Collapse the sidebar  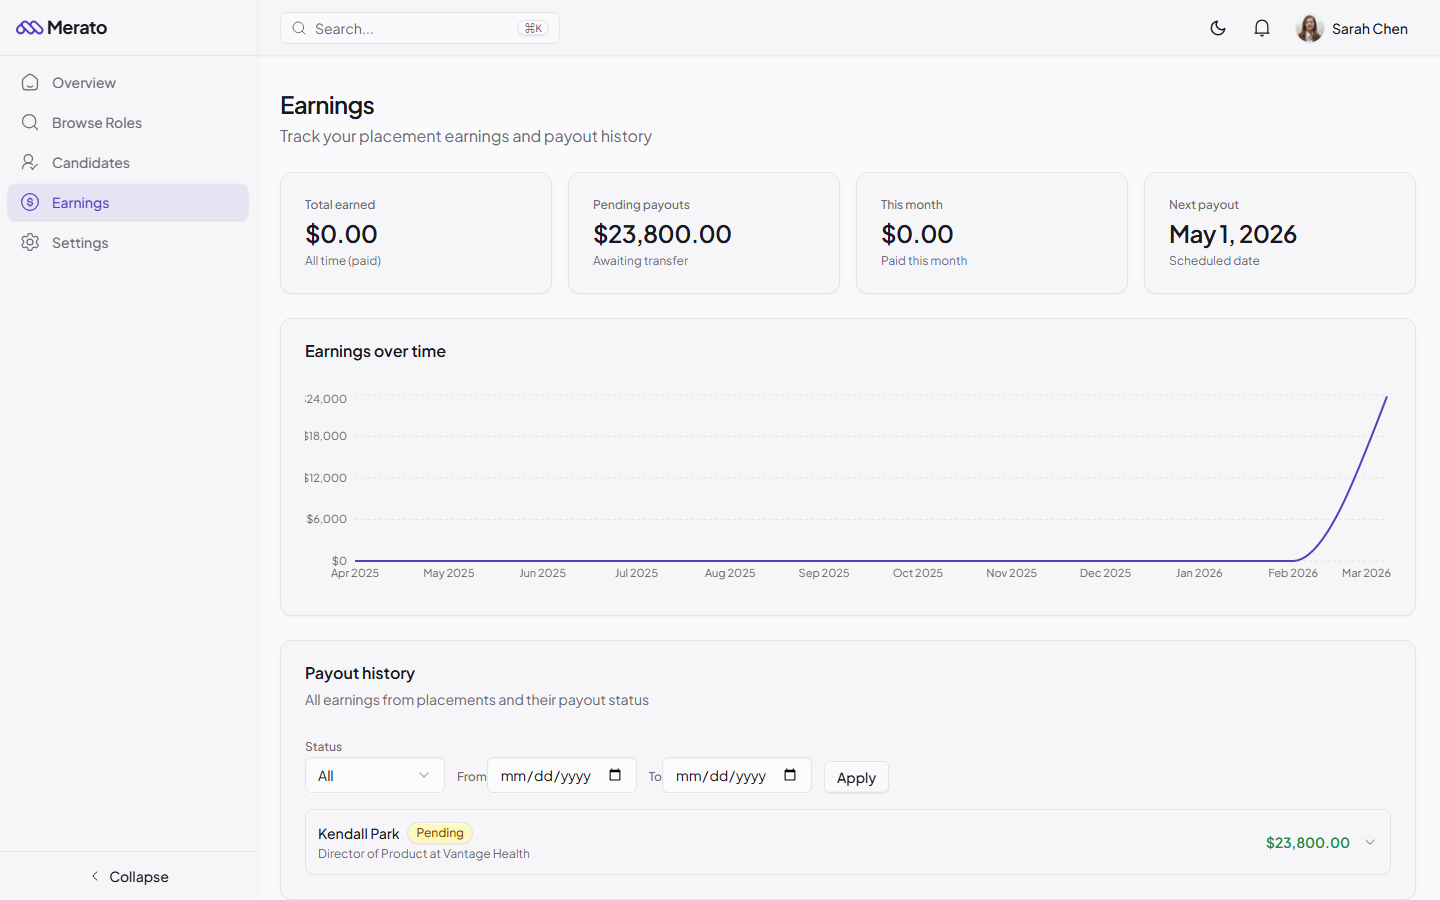pyautogui.click(x=129, y=876)
